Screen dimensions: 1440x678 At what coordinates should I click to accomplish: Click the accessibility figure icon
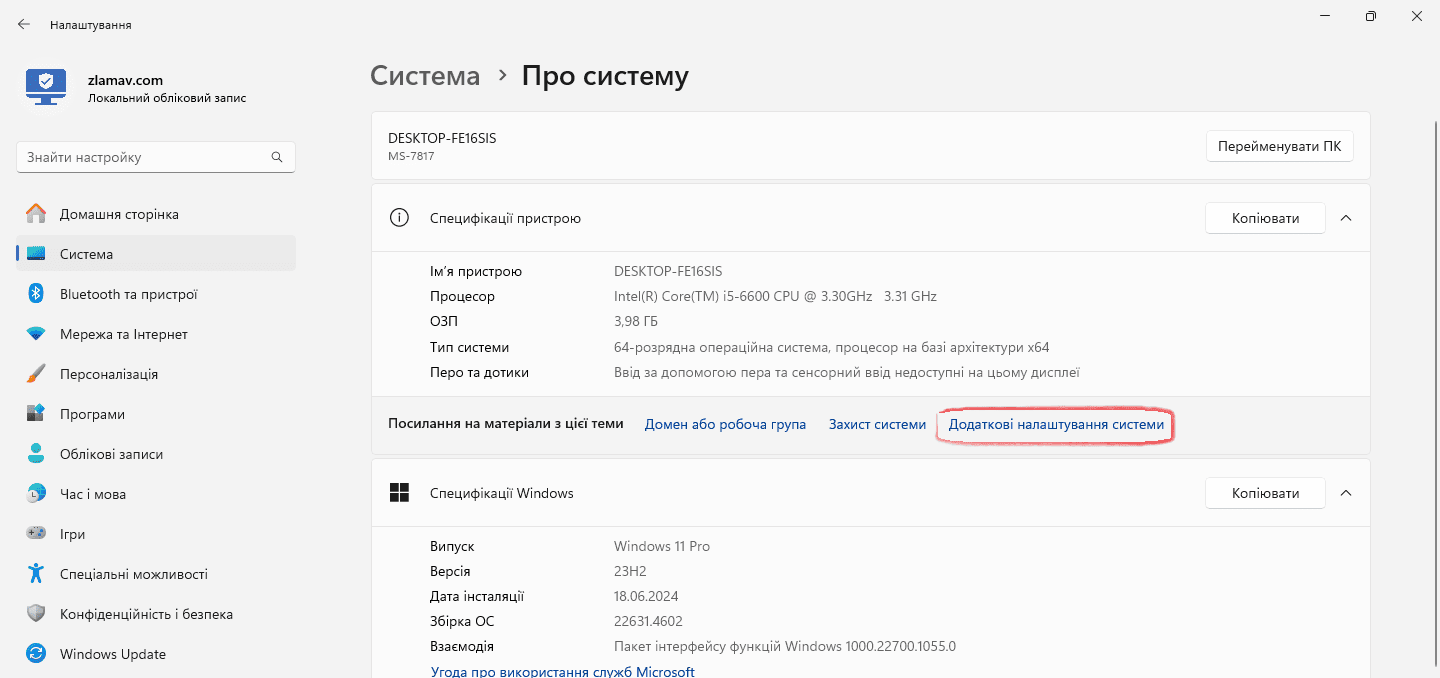pyautogui.click(x=36, y=574)
